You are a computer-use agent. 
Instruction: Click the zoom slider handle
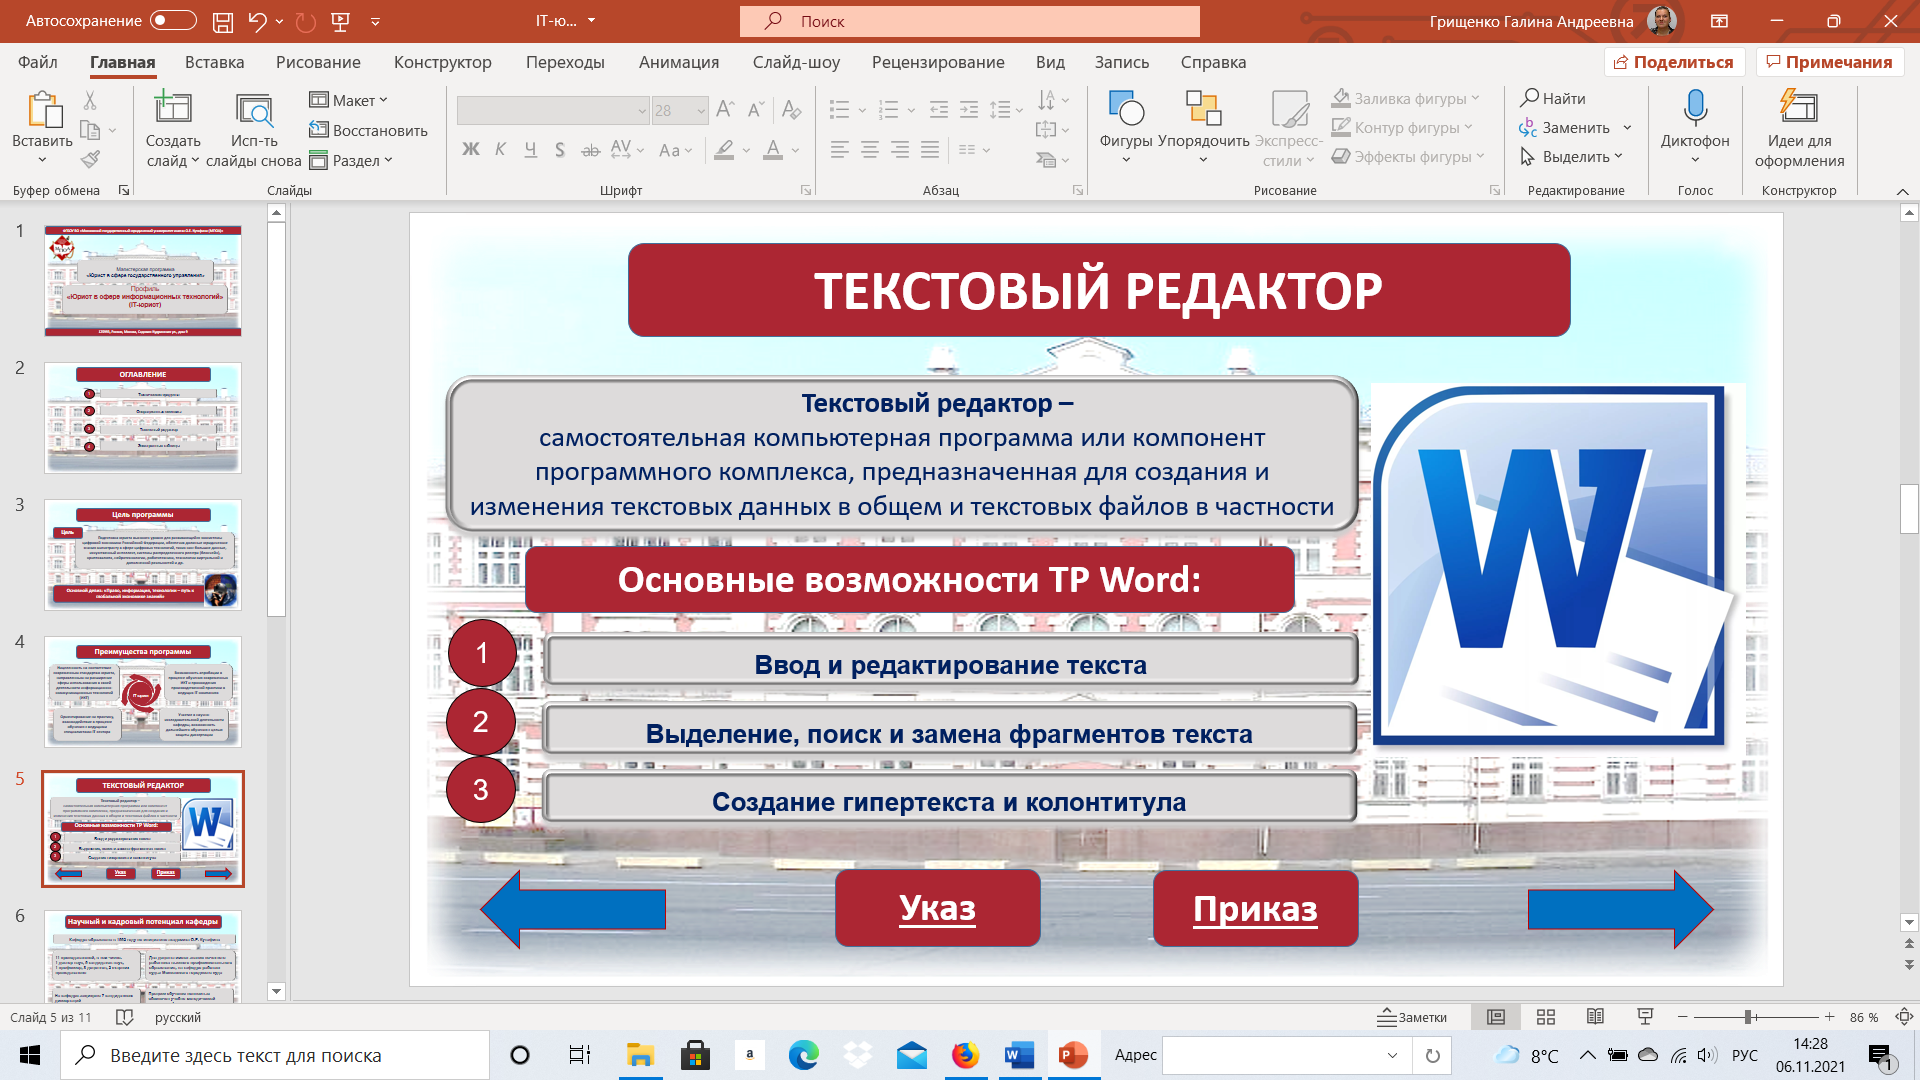click(x=1749, y=1017)
